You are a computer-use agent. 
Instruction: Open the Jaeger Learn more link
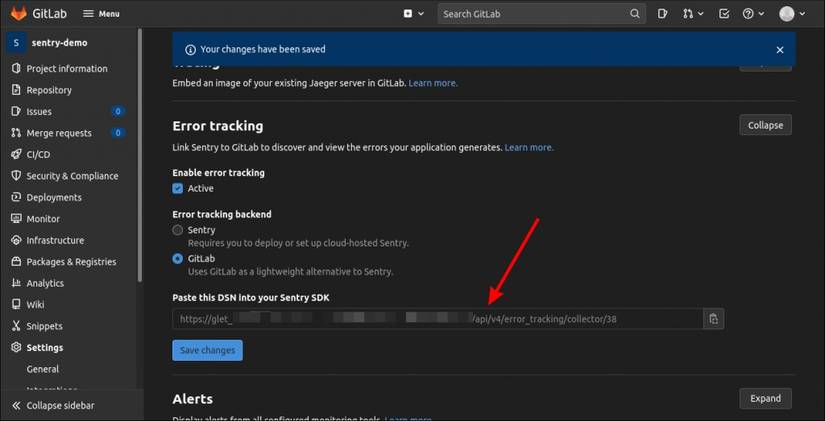(433, 83)
